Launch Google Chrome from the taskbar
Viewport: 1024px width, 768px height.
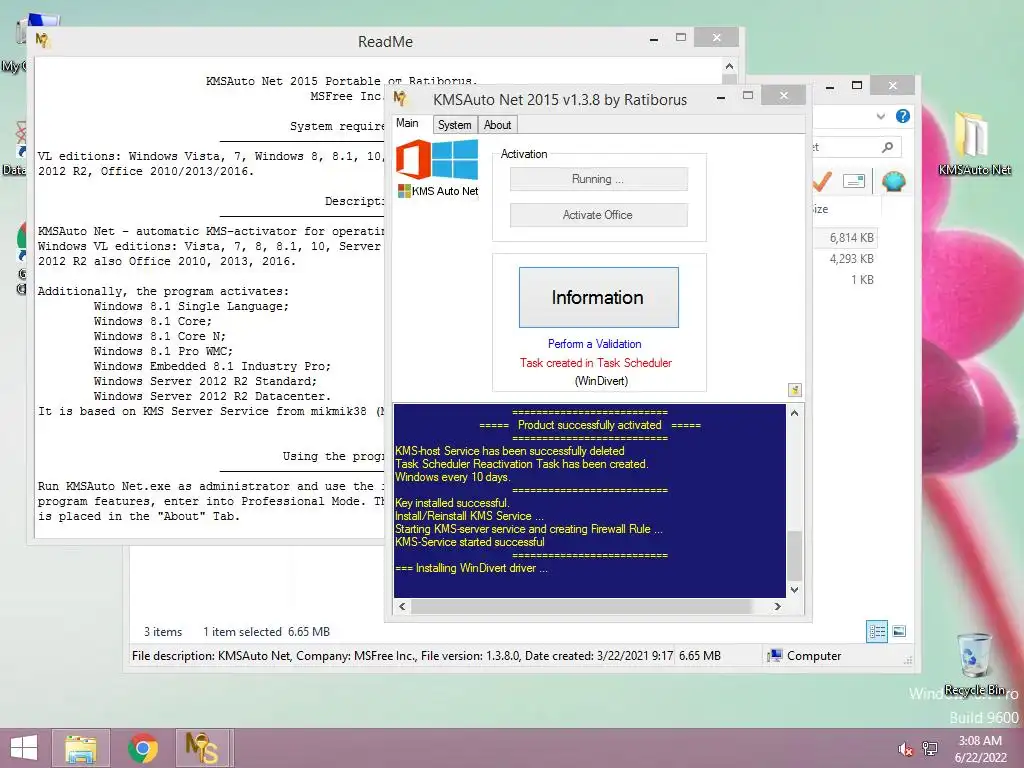pos(142,748)
